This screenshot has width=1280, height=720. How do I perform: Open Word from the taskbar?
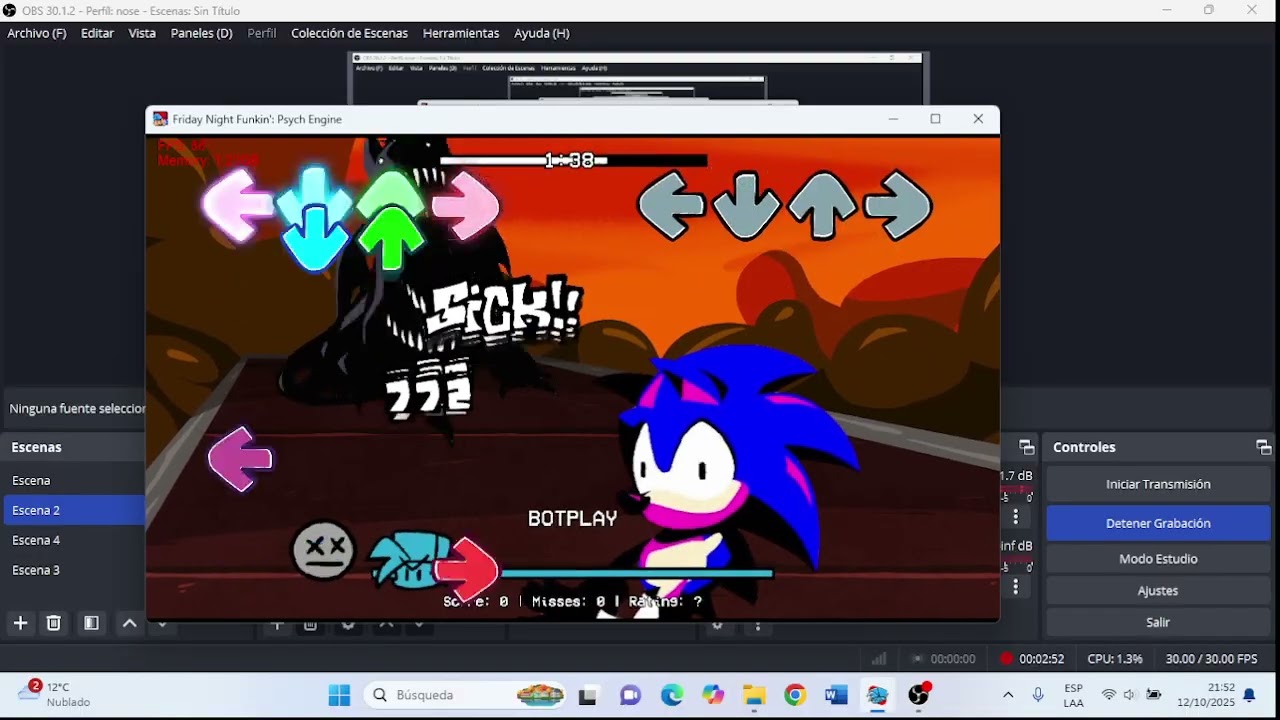pyautogui.click(x=837, y=695)
